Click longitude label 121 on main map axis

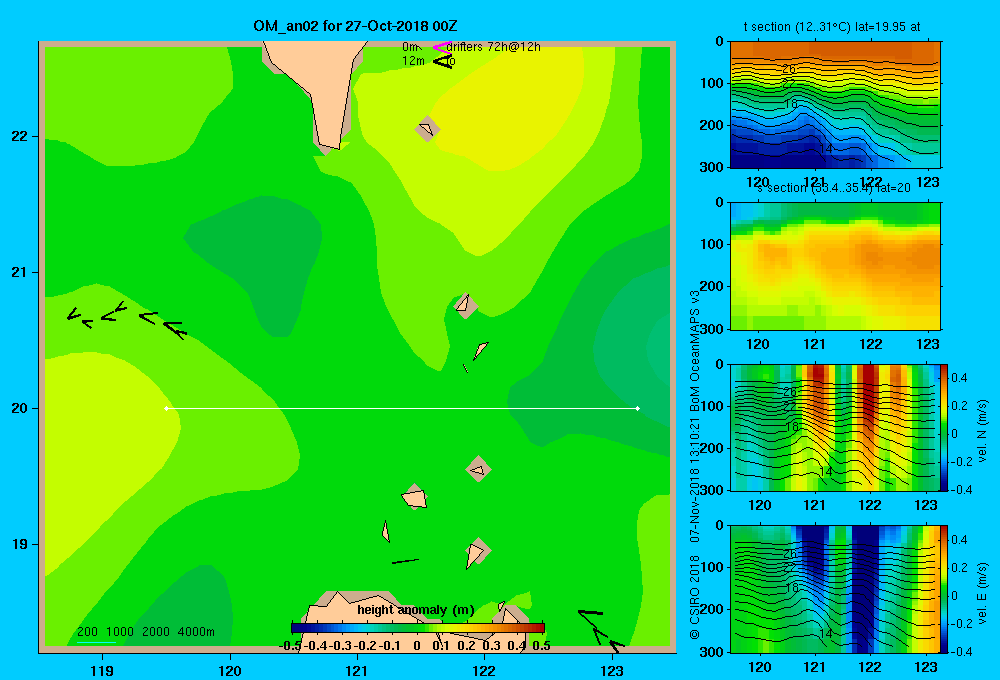[357, 670]
